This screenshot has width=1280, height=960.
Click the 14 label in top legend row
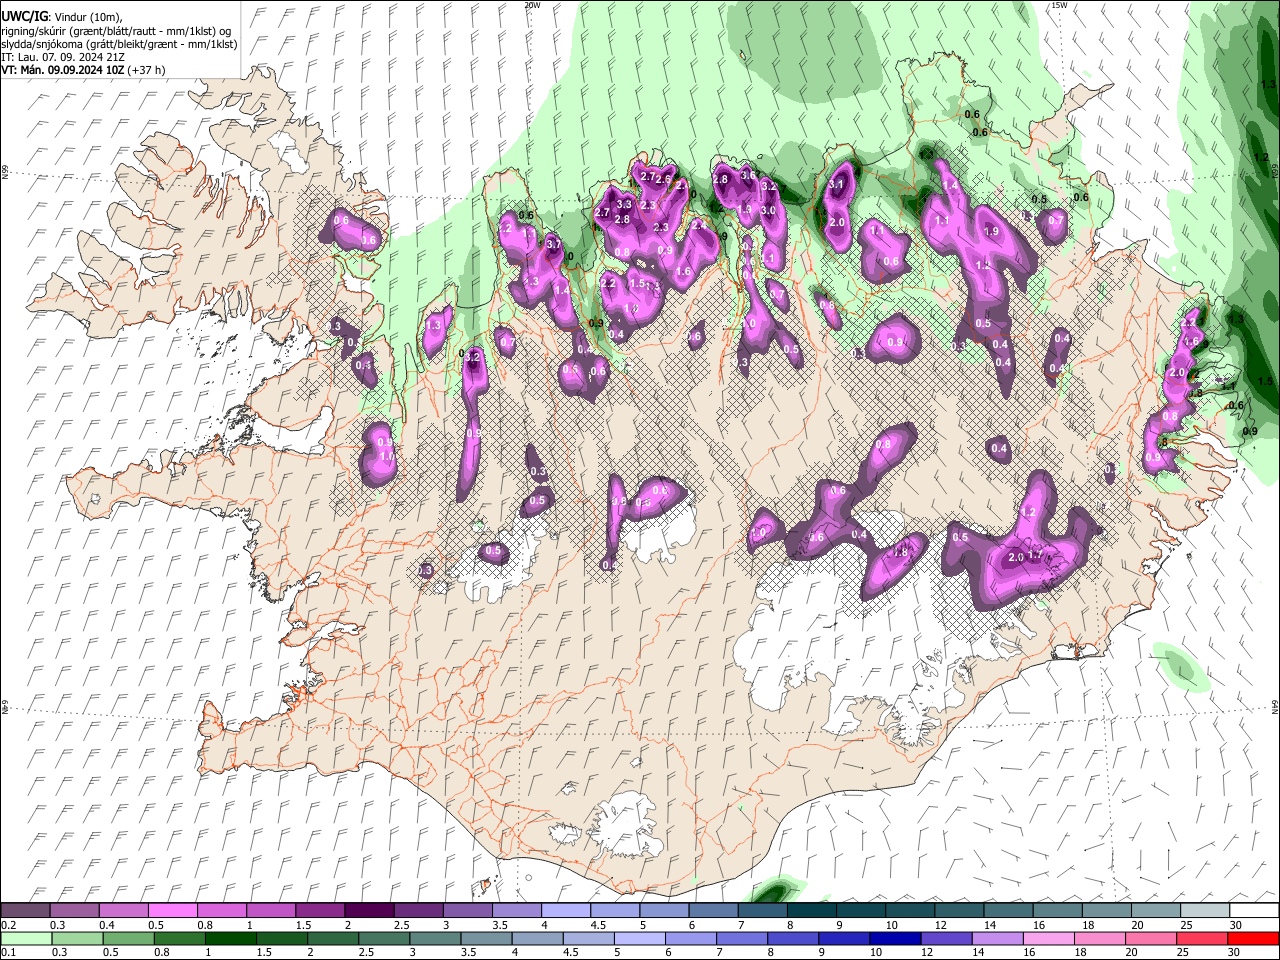[x=989, y=925]
